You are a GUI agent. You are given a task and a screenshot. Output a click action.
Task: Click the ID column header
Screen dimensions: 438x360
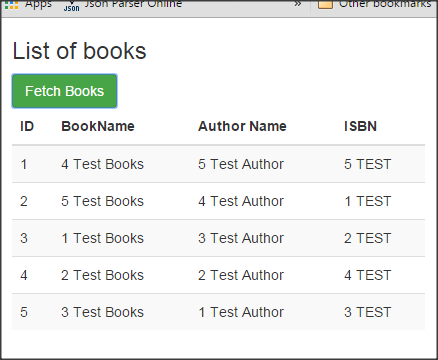point(27,126)
